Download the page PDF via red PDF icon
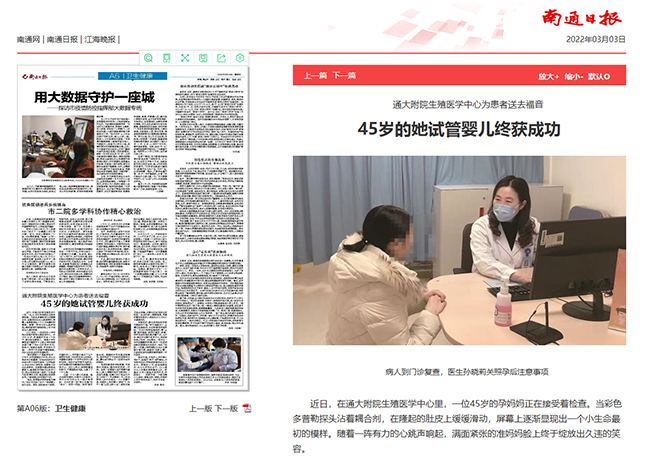The image size is (650, 460). coord(247,408)
